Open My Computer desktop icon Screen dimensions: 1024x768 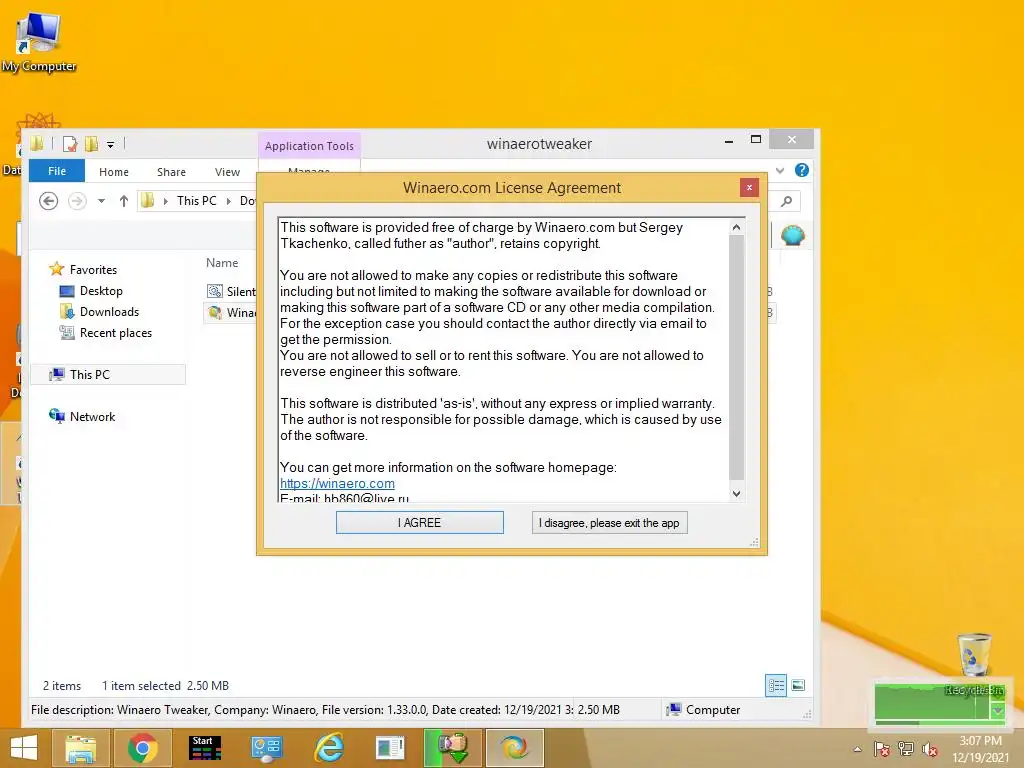pos(39,41)
